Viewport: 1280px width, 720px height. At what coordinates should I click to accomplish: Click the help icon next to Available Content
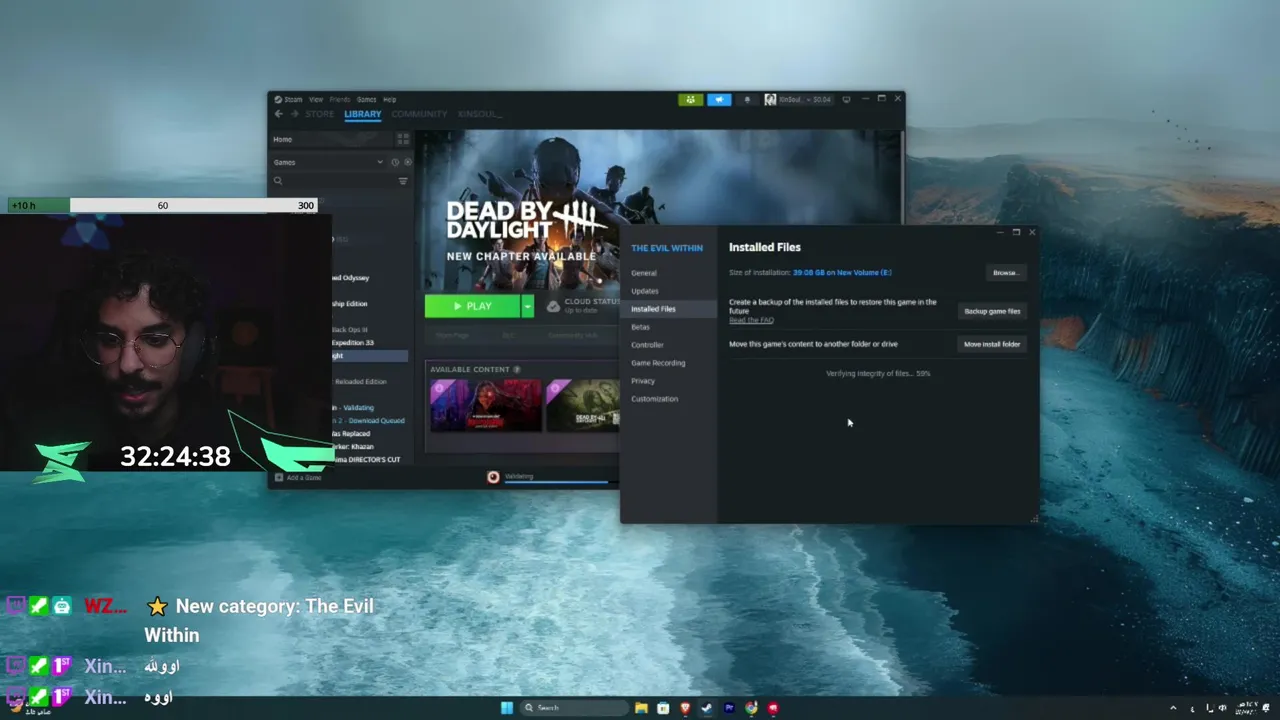[x=517, y=369]
